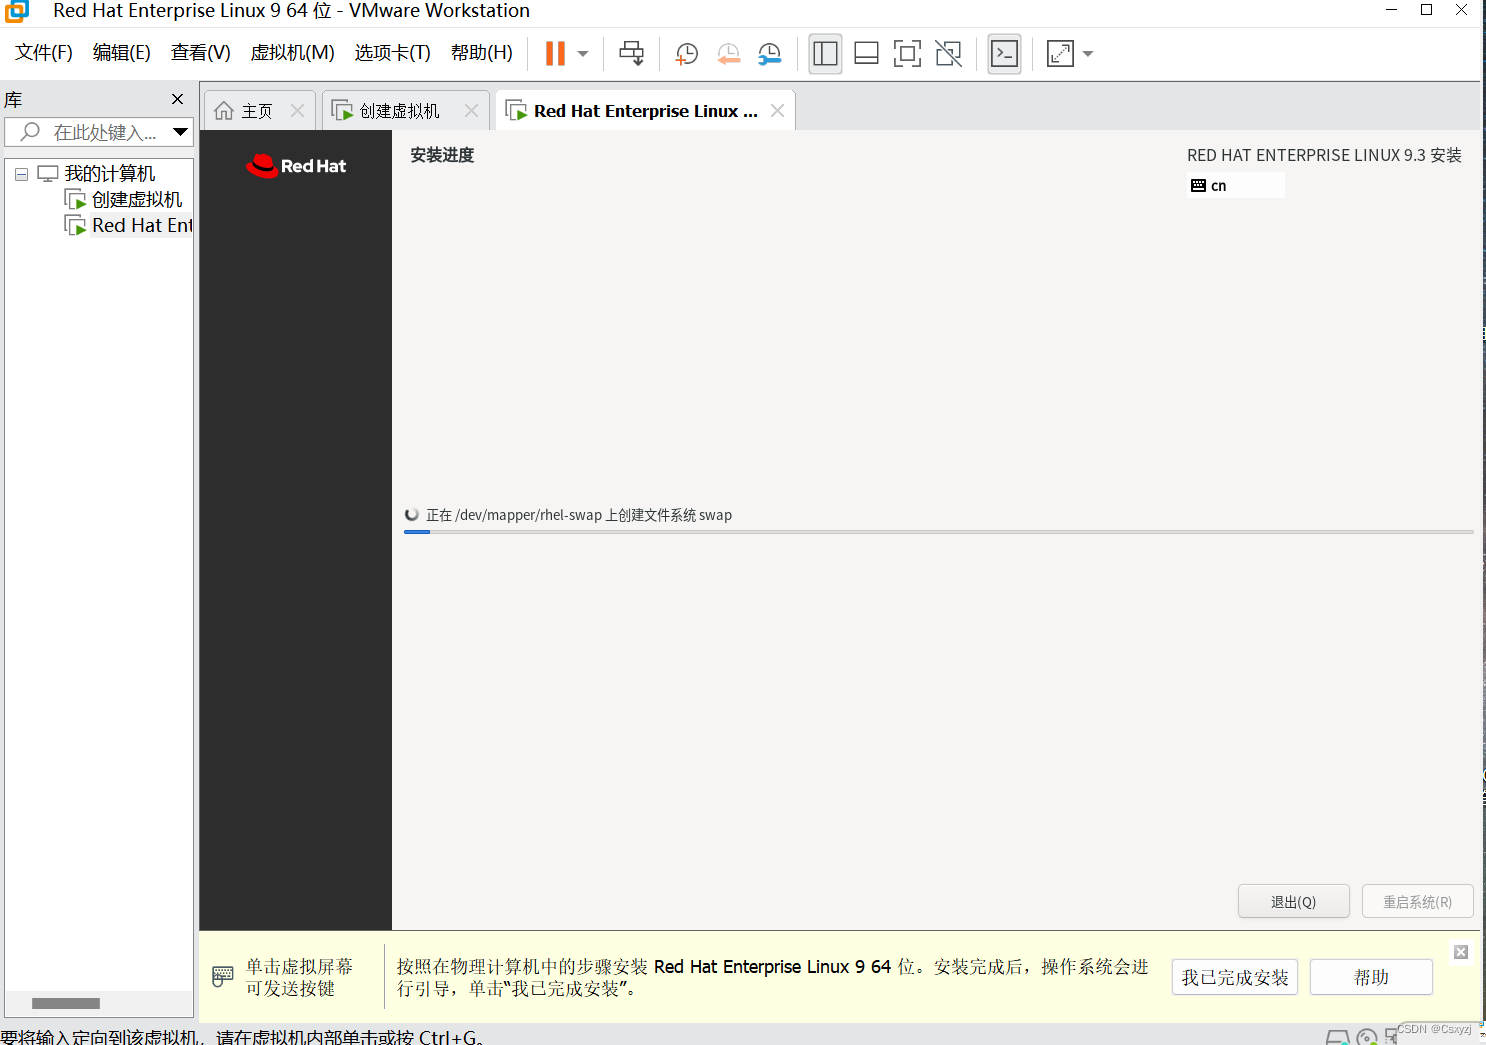Take a snapshot with the clock-plus icon
1486x1045 pixels.
(x=687, y=54)
